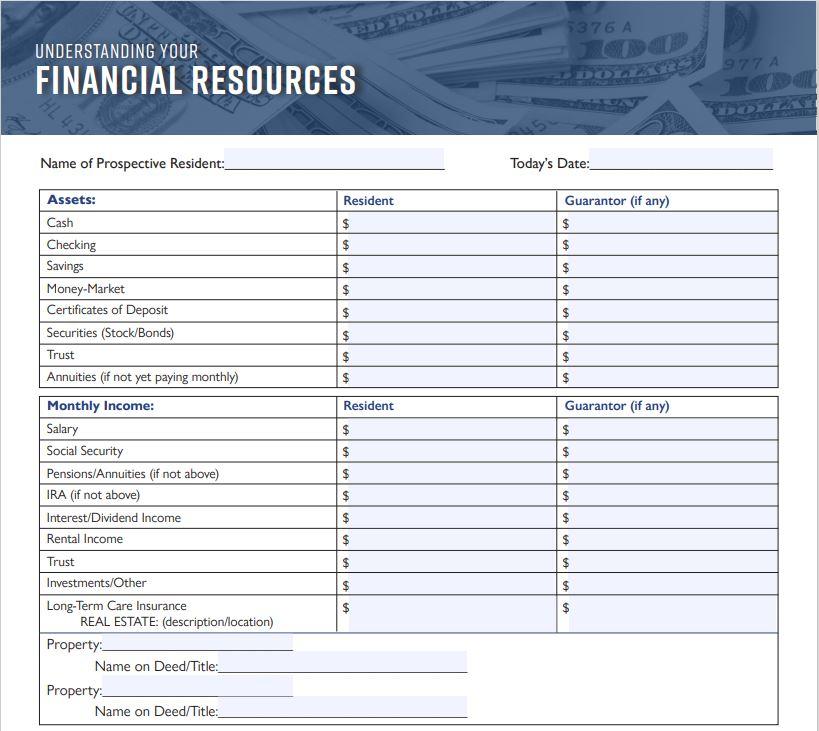The width and height of the screenshot is (819, 731).
Task: Click 'Guarantor (if any)' header in Assets table
Action: click(617, 201)
